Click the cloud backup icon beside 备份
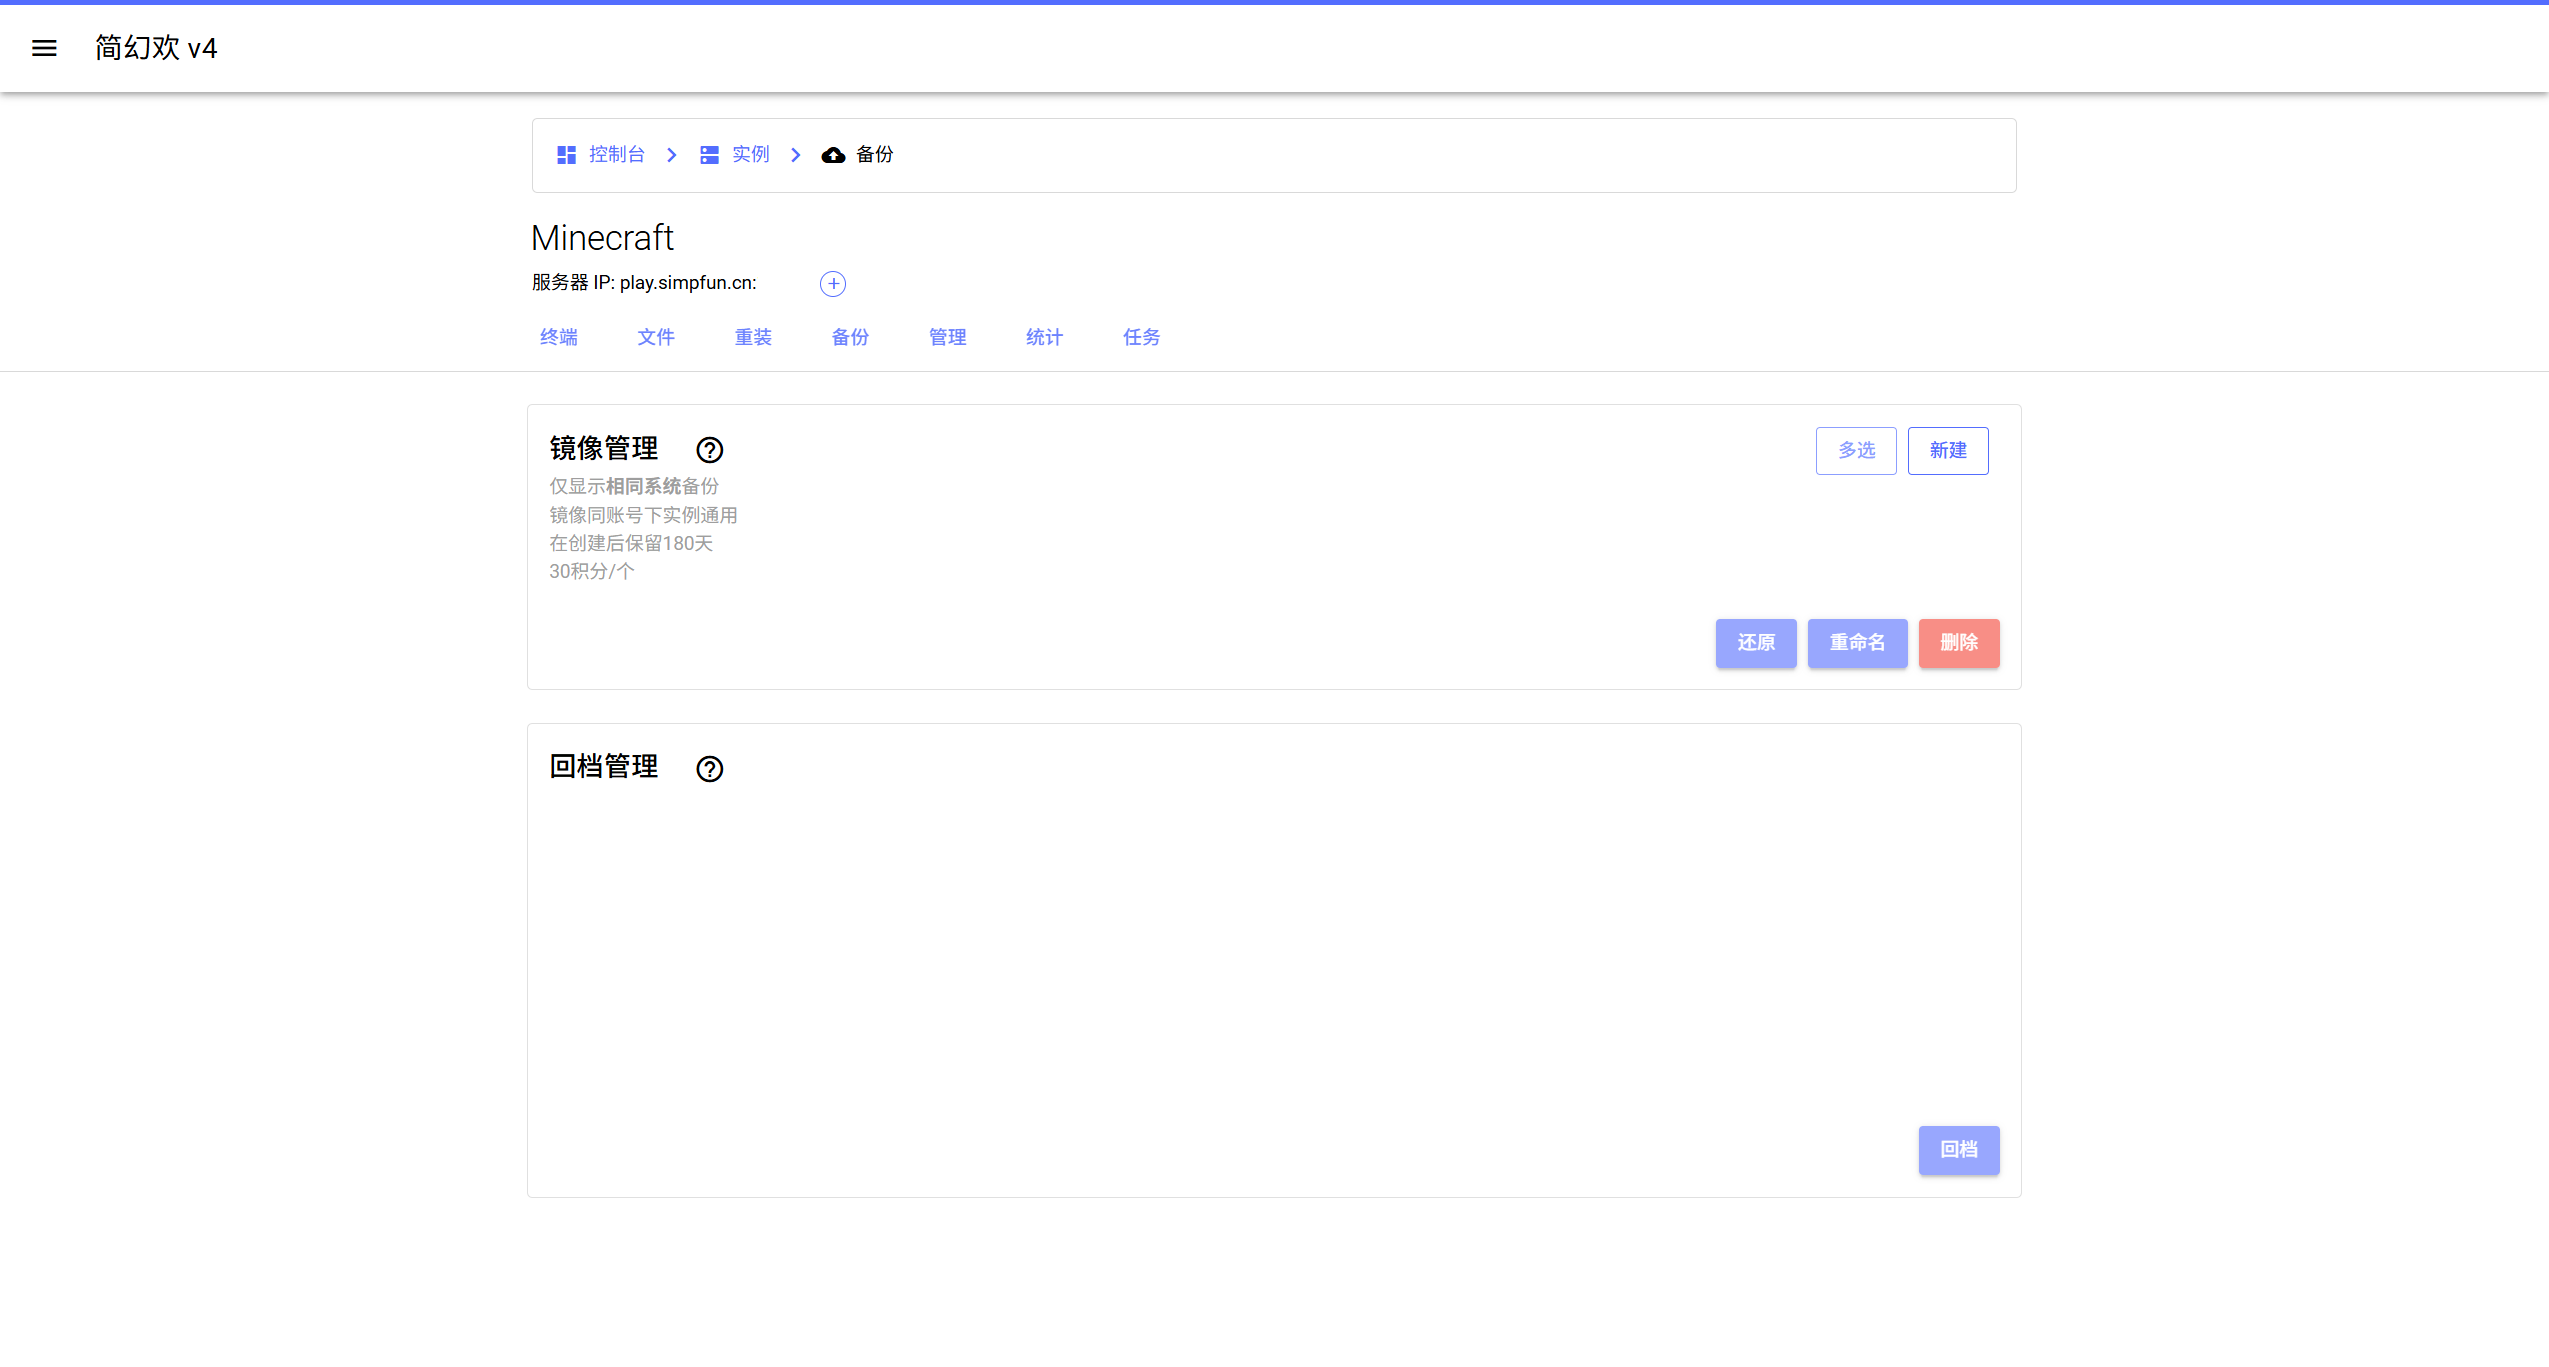 coord(833,154)
